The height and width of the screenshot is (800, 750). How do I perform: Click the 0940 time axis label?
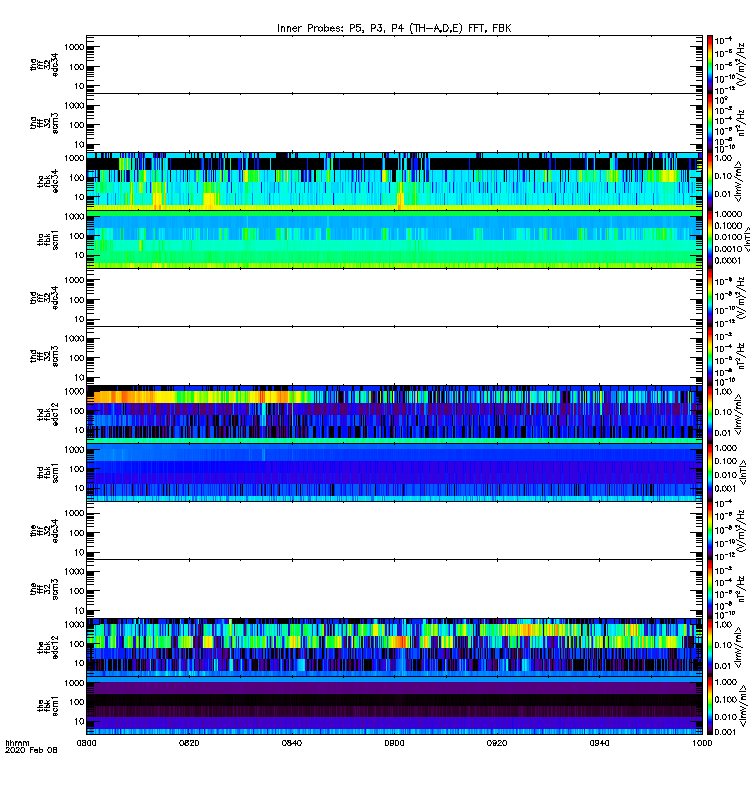click(x=599, y=743)
